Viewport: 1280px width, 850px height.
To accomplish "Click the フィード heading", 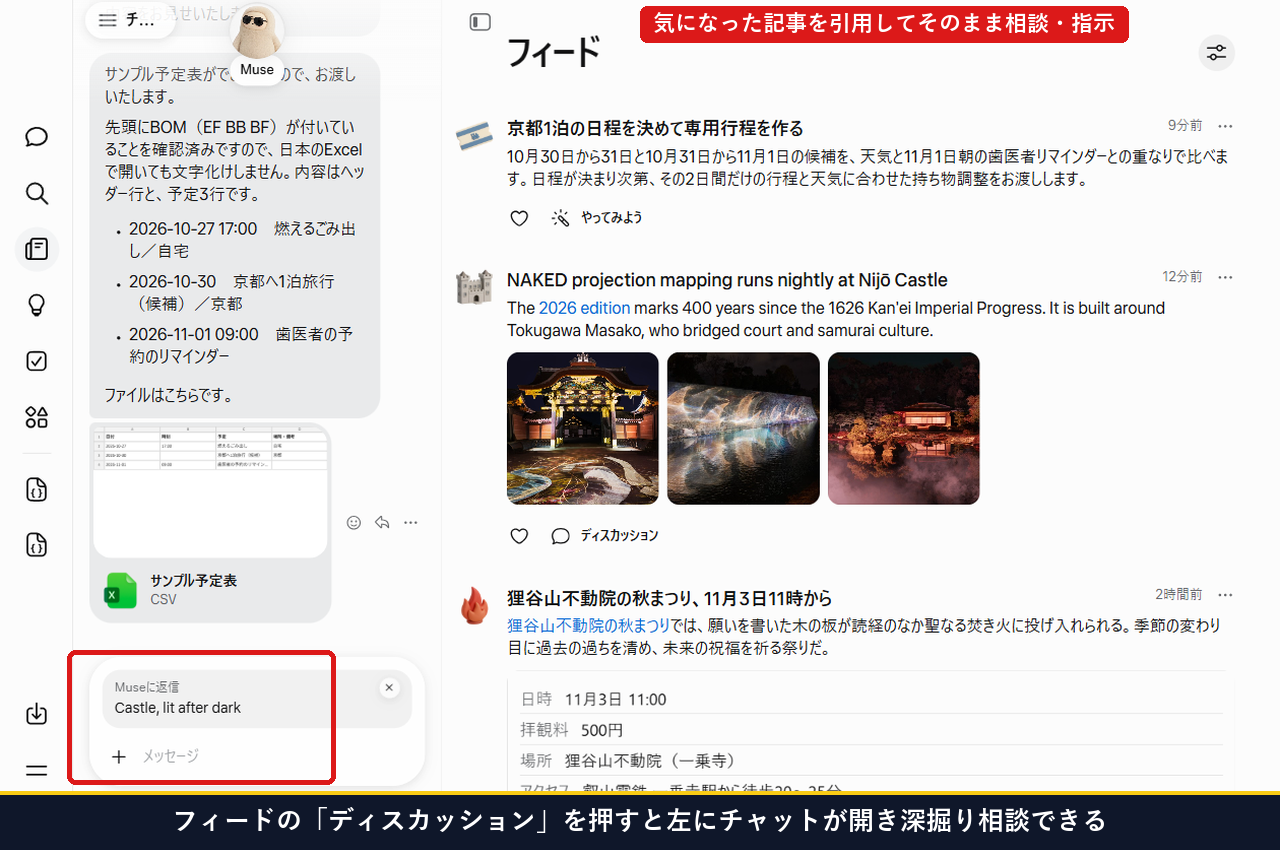I will pyautogui.click(x=553, y=53).
